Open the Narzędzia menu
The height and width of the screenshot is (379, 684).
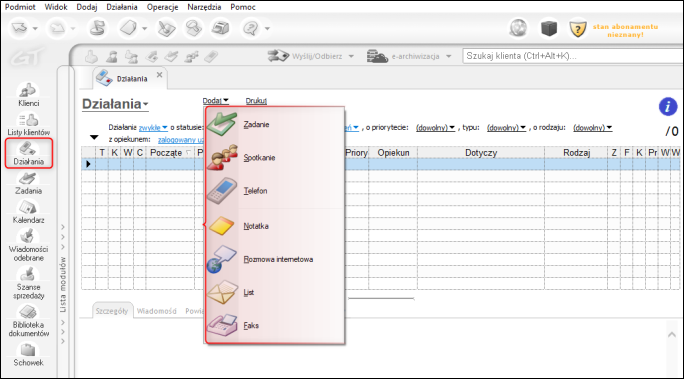point(204,7)
